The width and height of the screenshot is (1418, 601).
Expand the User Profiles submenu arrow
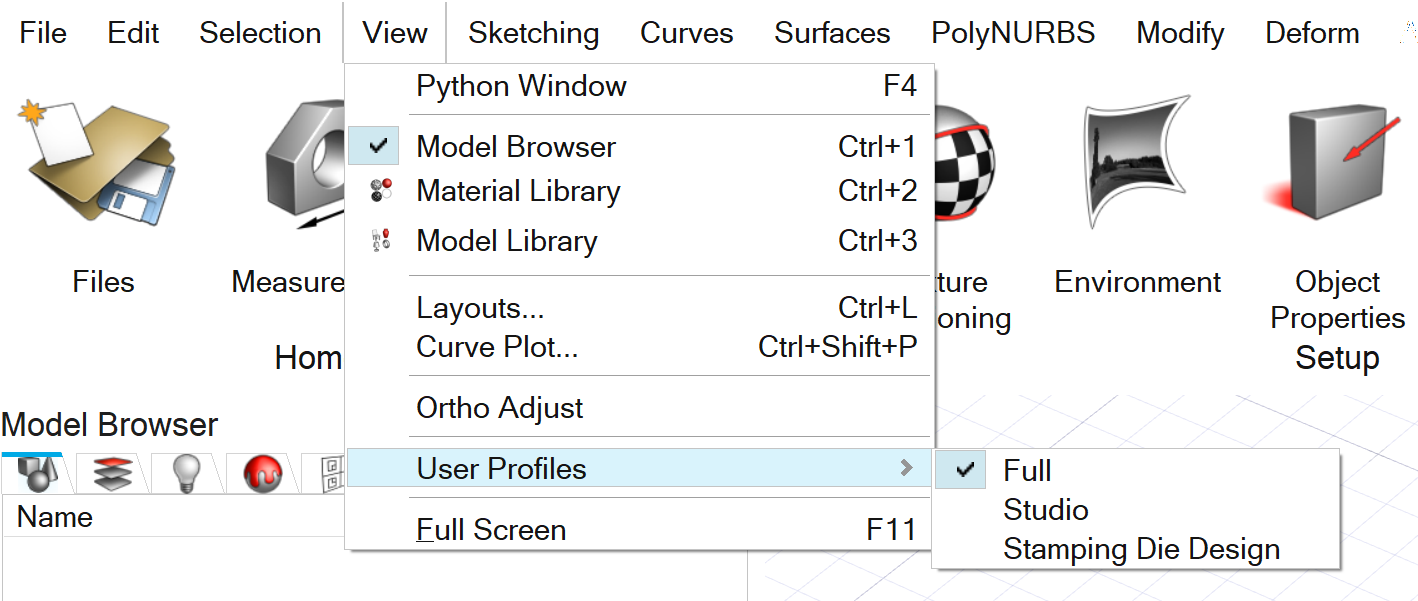(906, 468)
